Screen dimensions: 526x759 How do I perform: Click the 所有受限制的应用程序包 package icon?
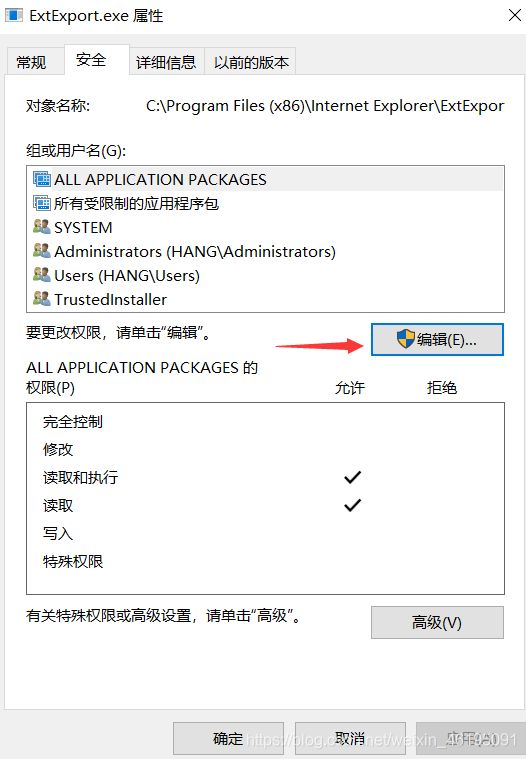tap(42, 203)
